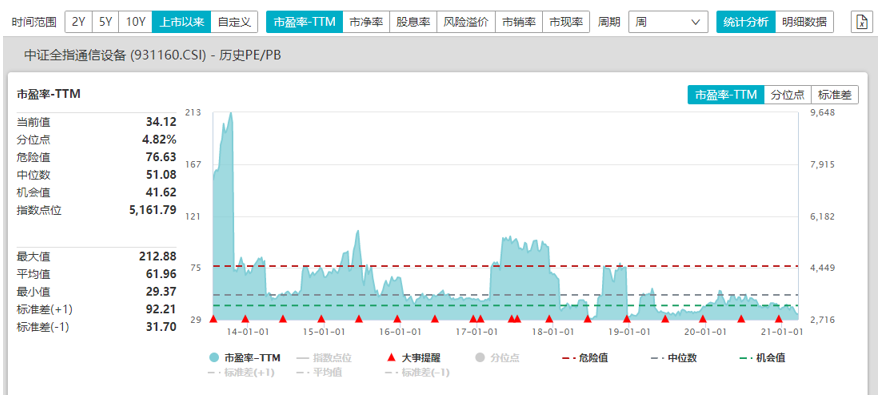The image size is (882, 398).
Task: Switch to the 风险溢价 tab
Action: coord(465,22)
